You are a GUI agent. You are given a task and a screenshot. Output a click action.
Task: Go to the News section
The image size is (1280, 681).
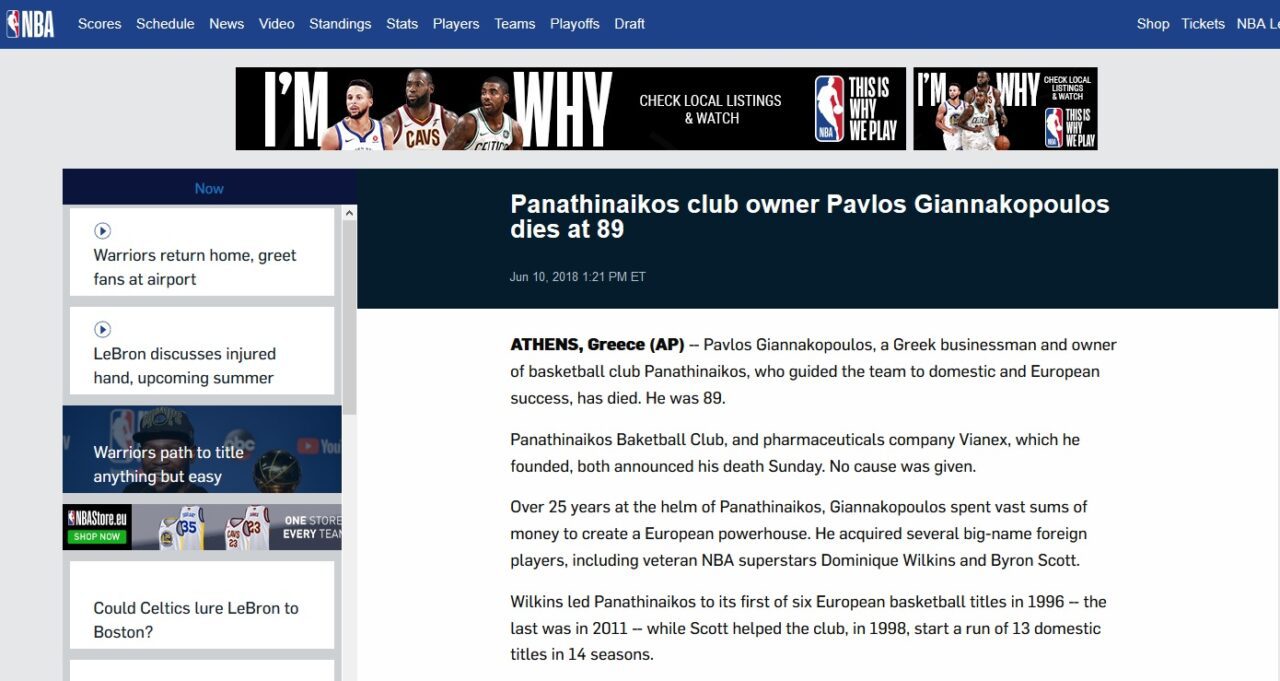pos(226,24)
